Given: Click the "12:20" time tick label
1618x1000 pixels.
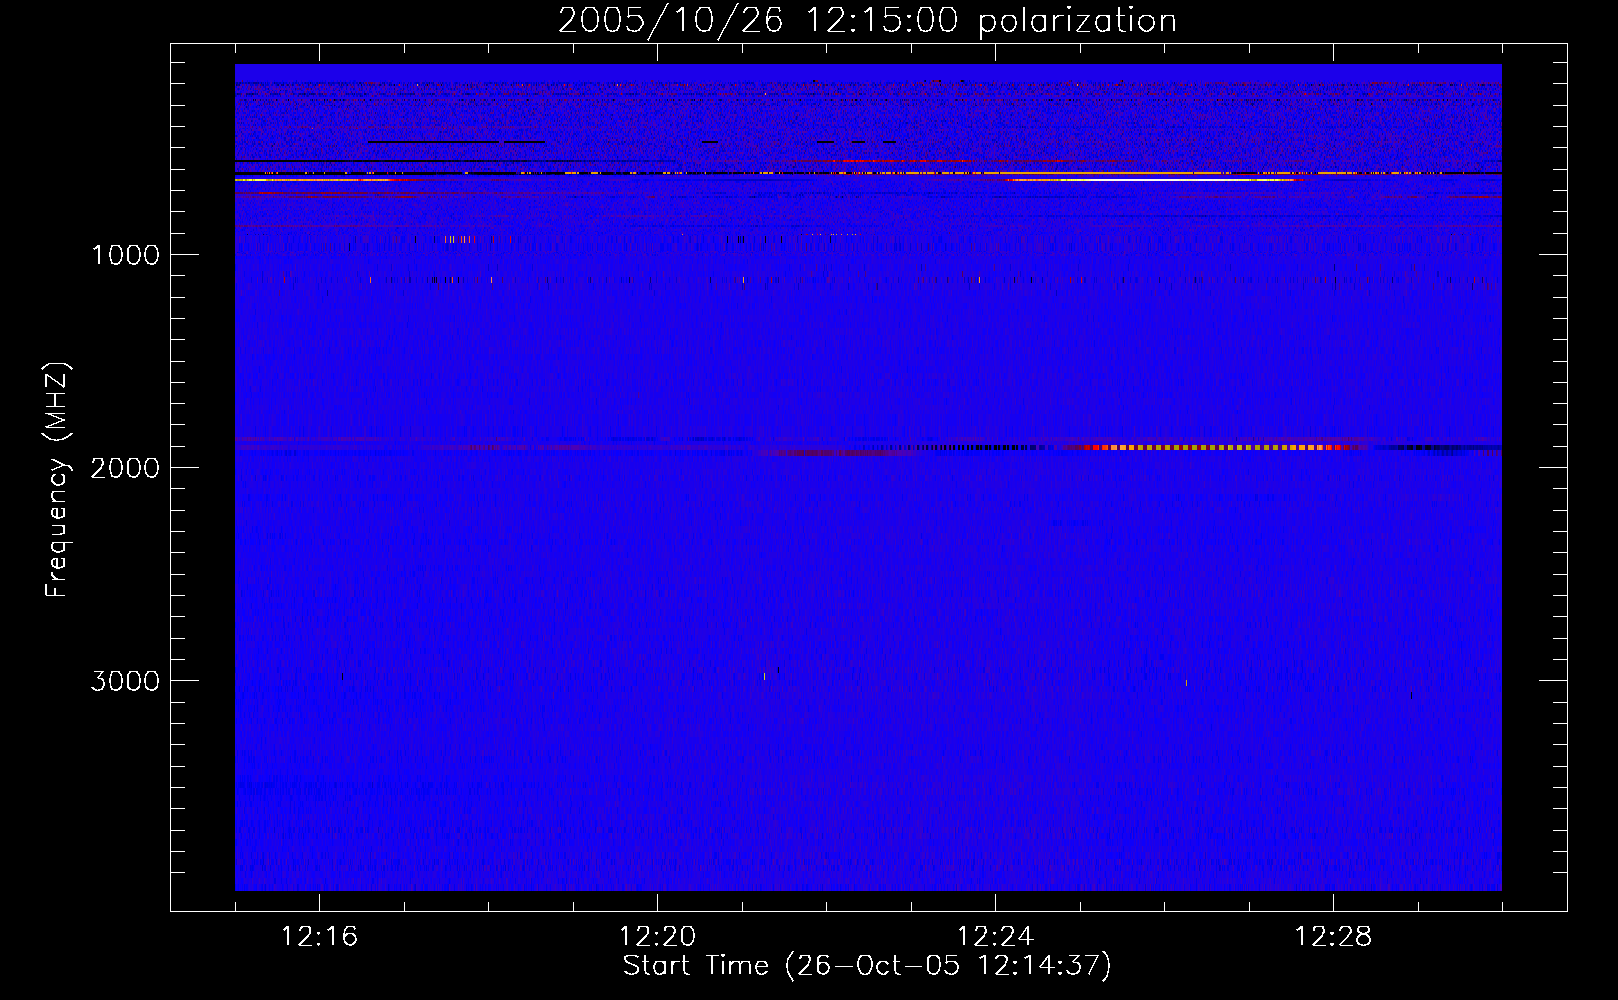Looking at the screenshot, I should pyautogui.click(x=657, y=937).
